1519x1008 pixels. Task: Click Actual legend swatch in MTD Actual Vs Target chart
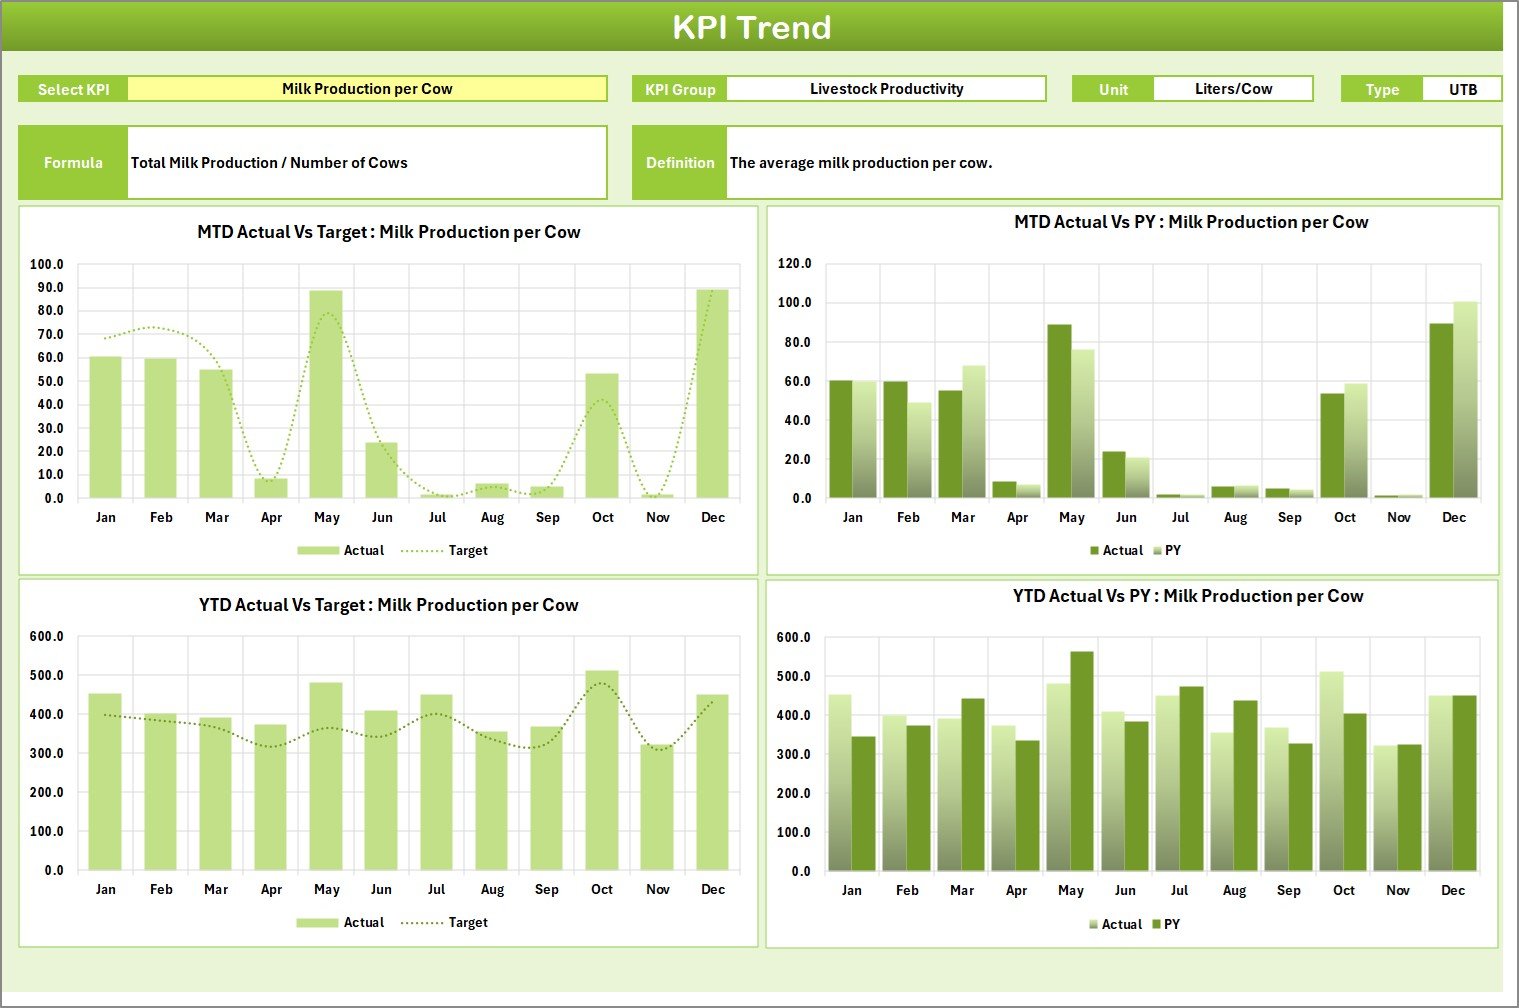click(319, 551)
